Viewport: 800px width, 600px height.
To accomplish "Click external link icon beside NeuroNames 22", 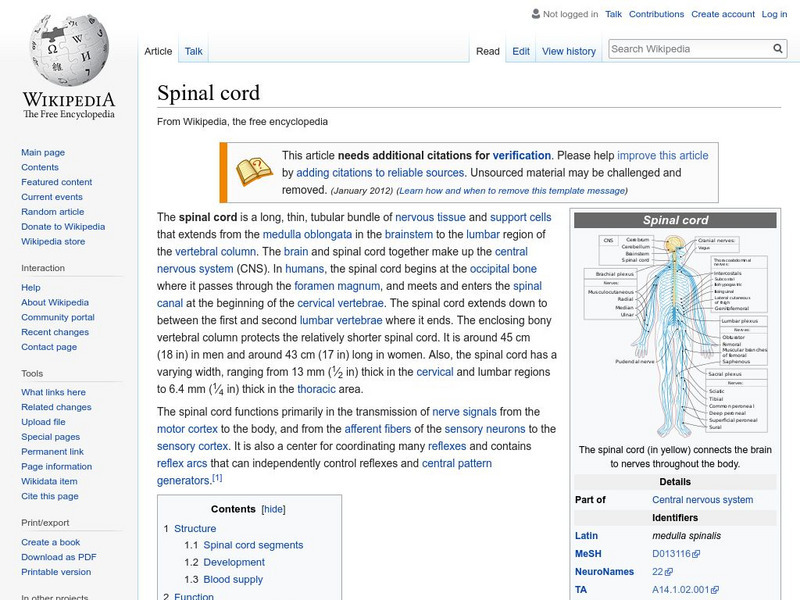I will (x=669, y=572).
